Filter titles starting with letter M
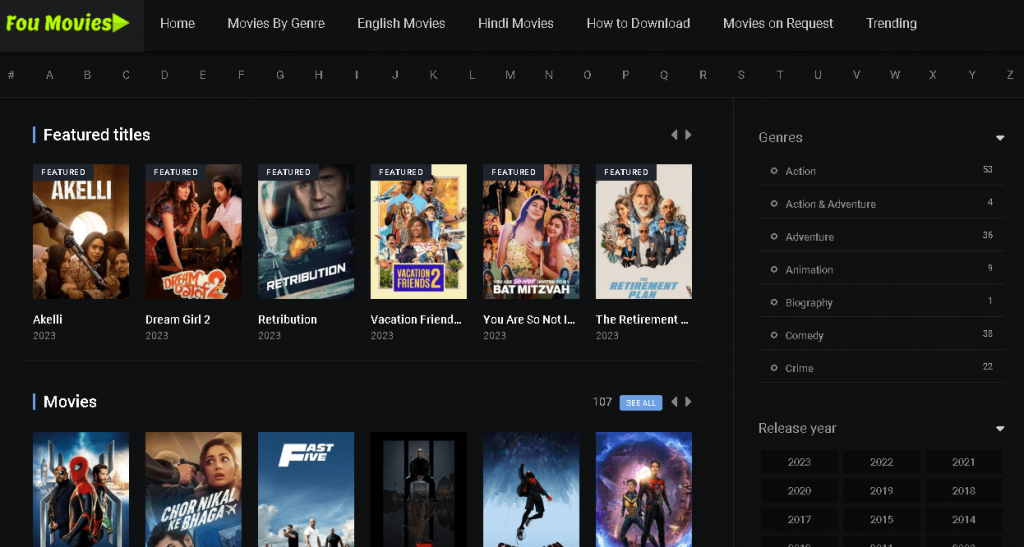This screenshot has height=547, width=1024. tap(510, 75)
